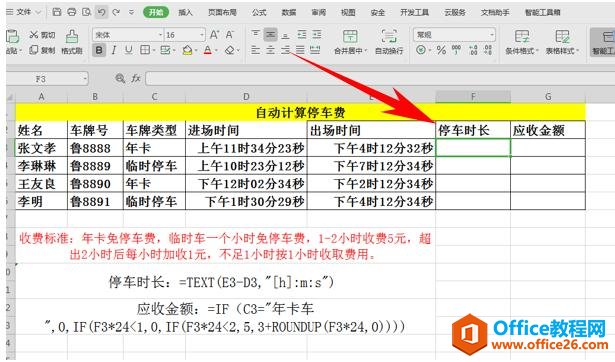
Task: Open the 数据 tab
Action: point(289,13)
